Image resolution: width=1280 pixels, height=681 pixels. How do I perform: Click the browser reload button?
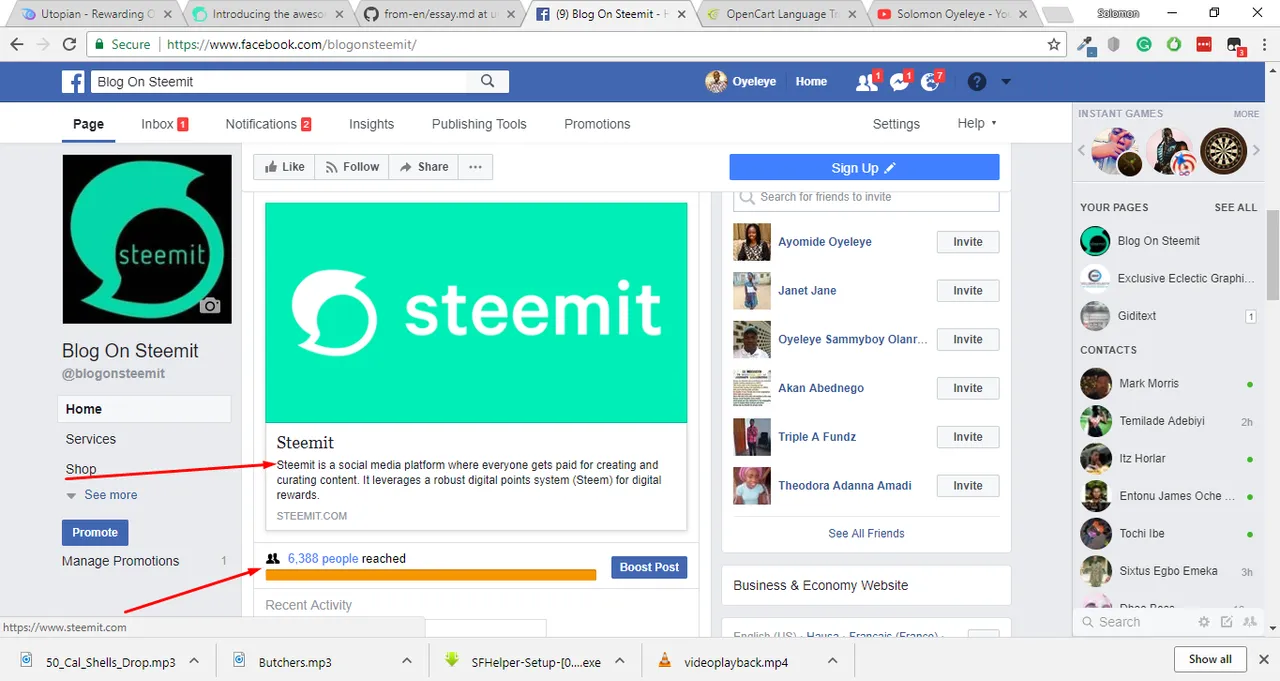tap(69, 44)
